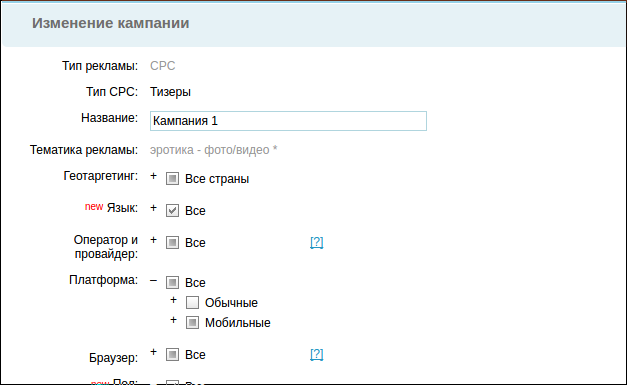
Task: Check the Обычные checkbox
Action: click(192, 303)
